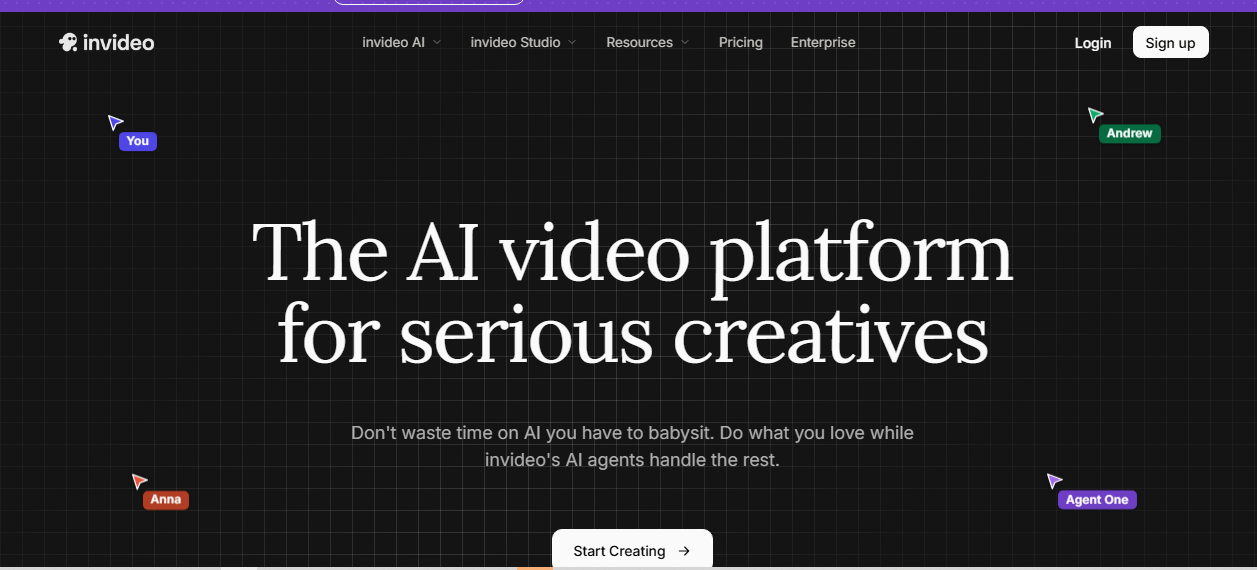This screenshot has width=1257, height=570.
Task: Click the Login link
Action: [1092, 43]
